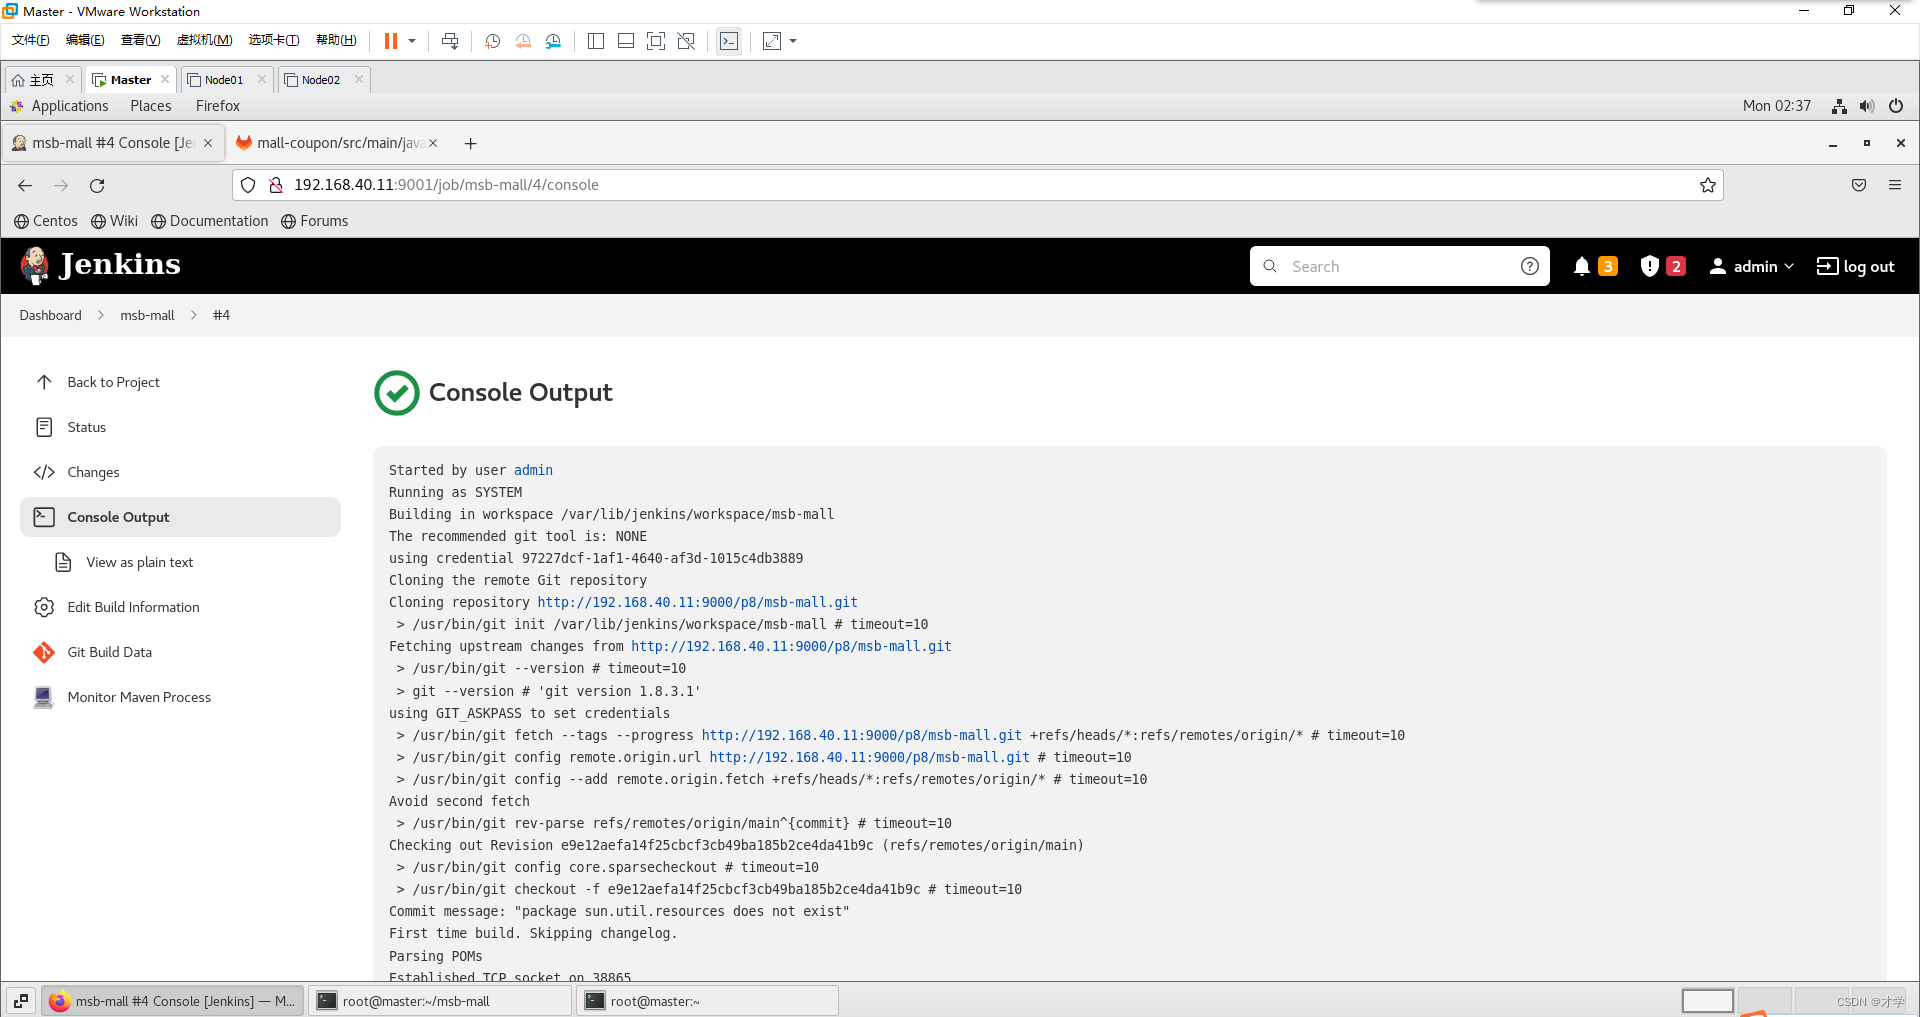Open the Centos bookmark
Image resolution: width=1920 pixels, height=1017 pixels.
point(46,221)
